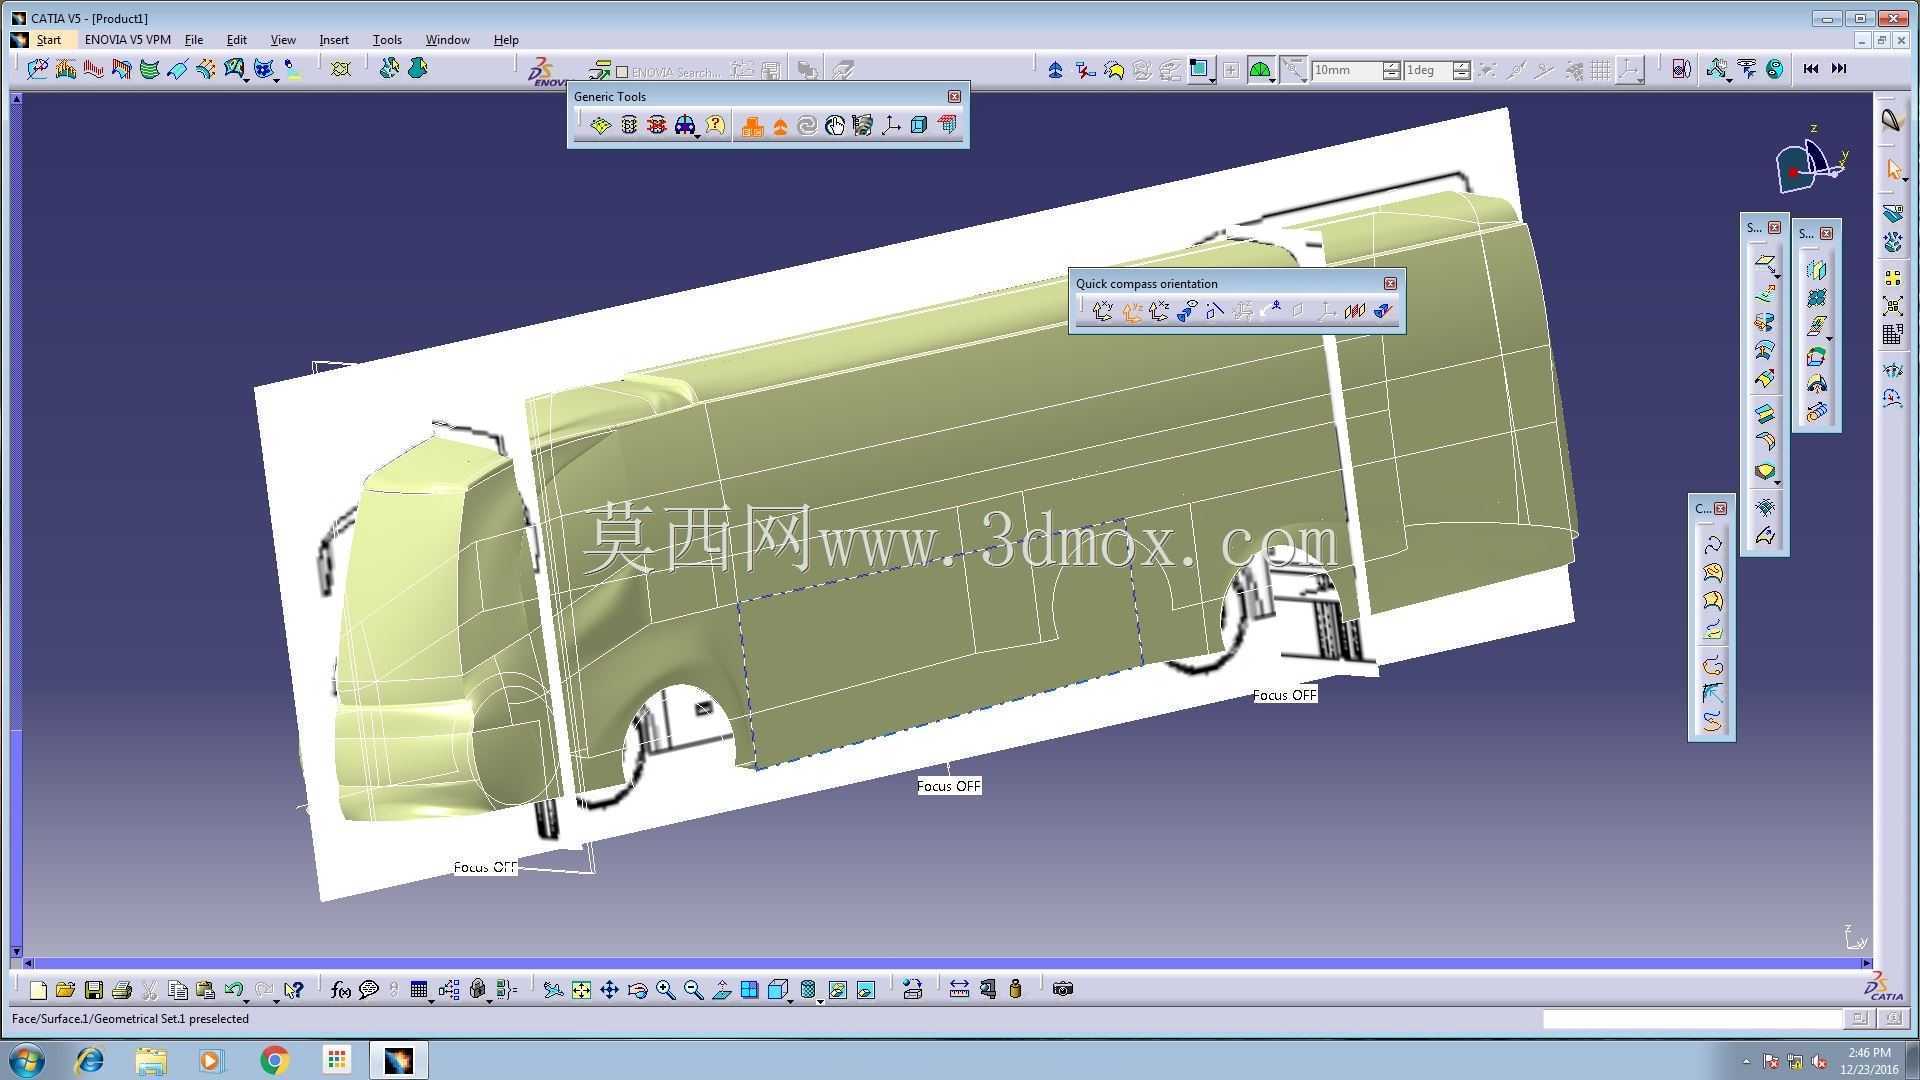Click the Print icon
Viewport: 1920px width, 1080px height.
coord(122,990)
